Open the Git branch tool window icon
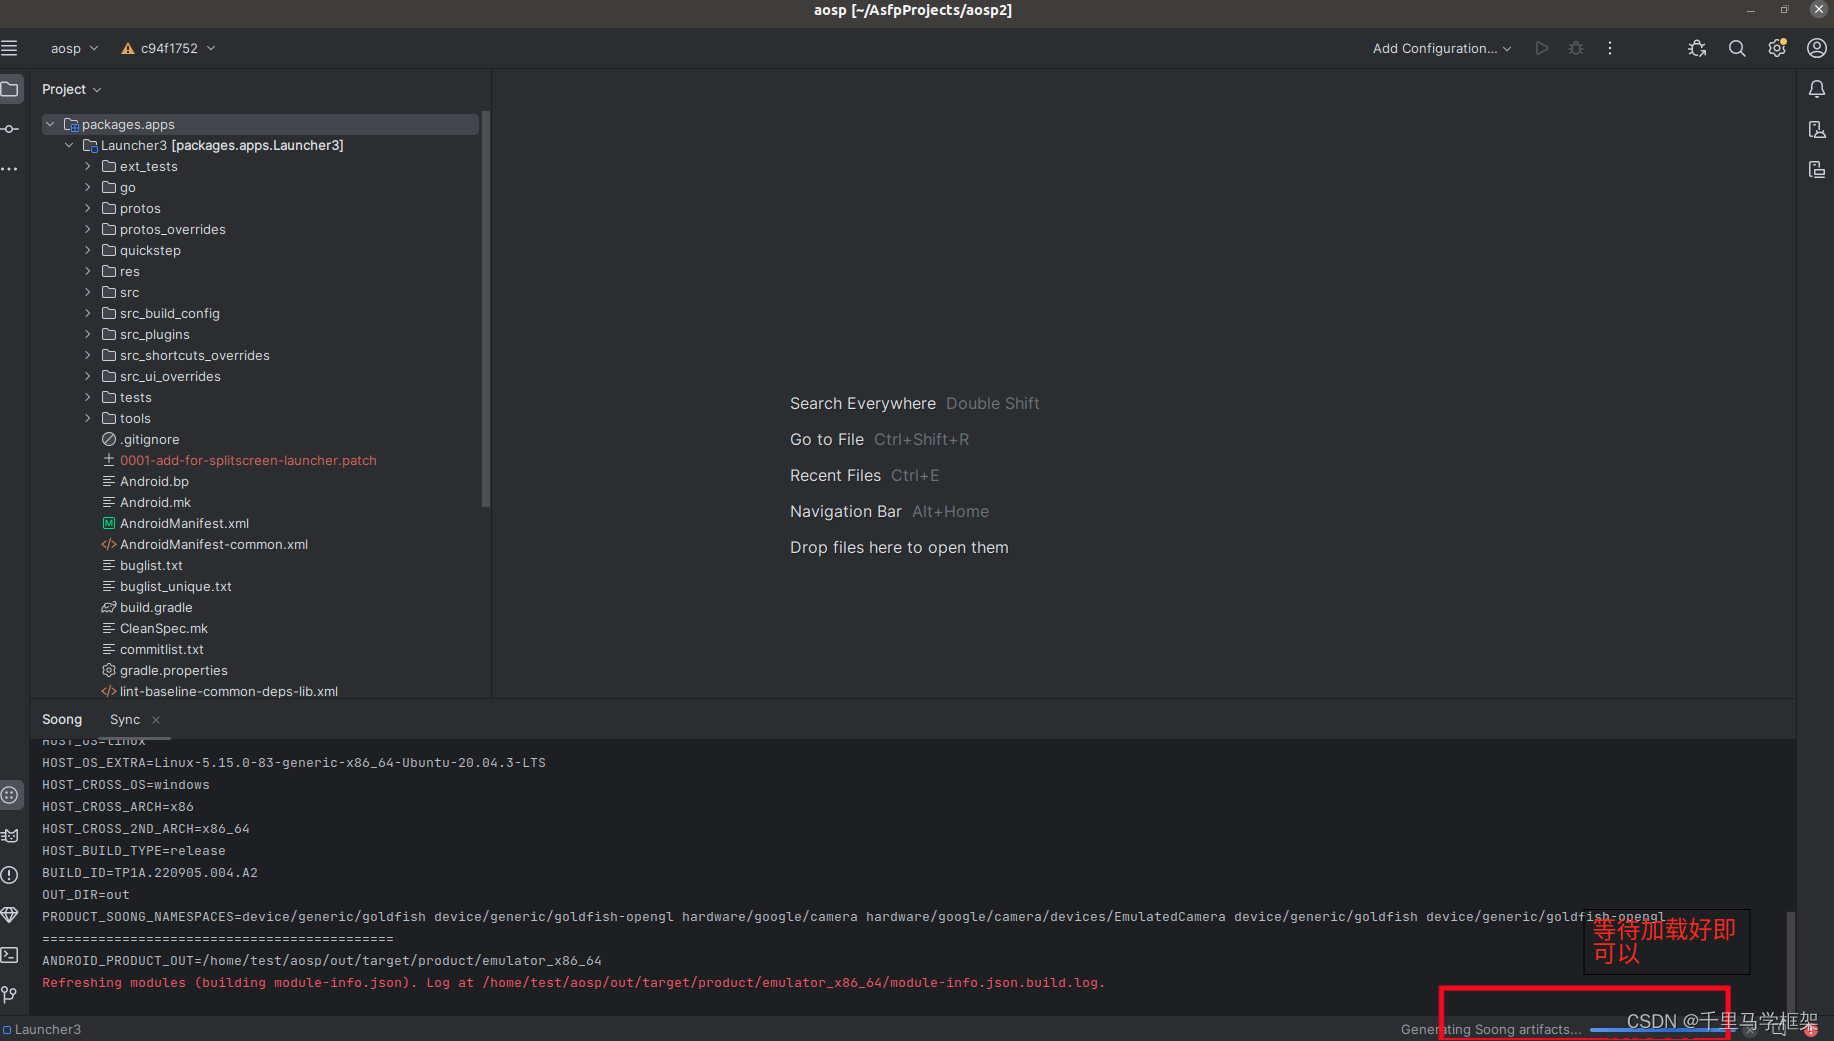Image resolution: width=1834 pixels, height=1041 pixels. tap(10, 994)
